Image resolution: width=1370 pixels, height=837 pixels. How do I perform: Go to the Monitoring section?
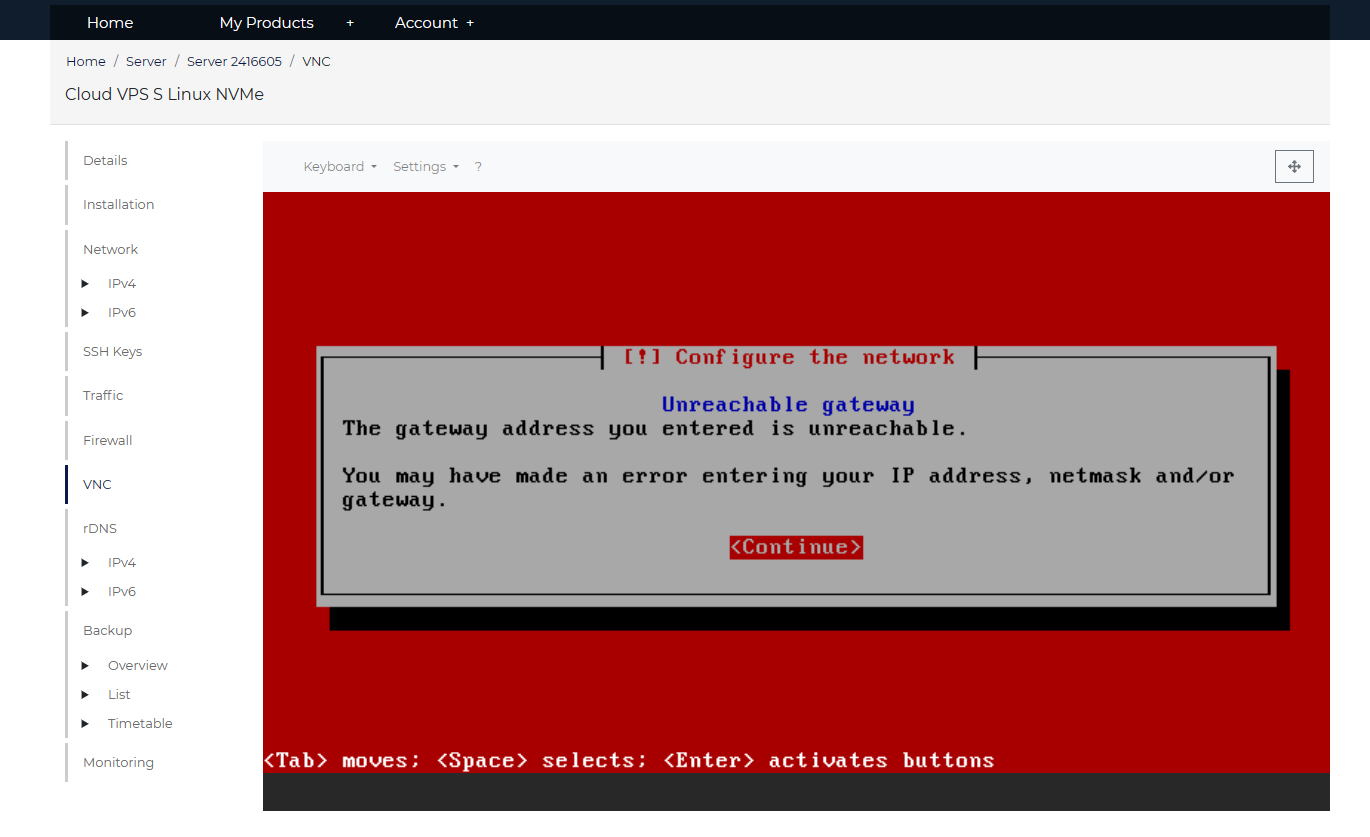[x=118, y=763]
